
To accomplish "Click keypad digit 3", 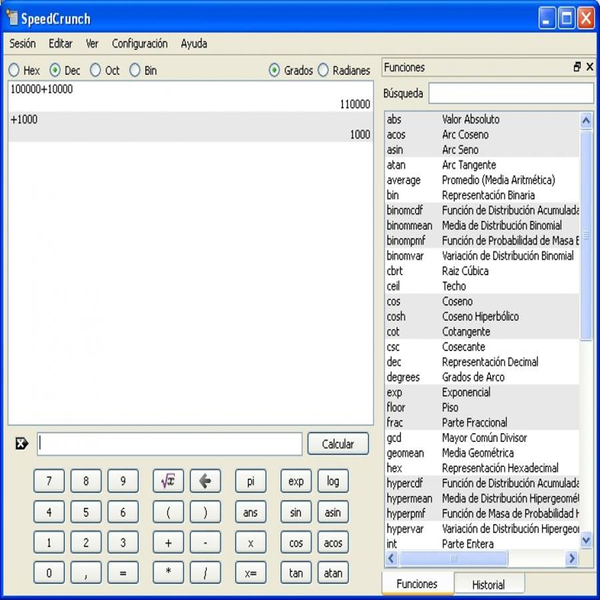I will 123,543.
